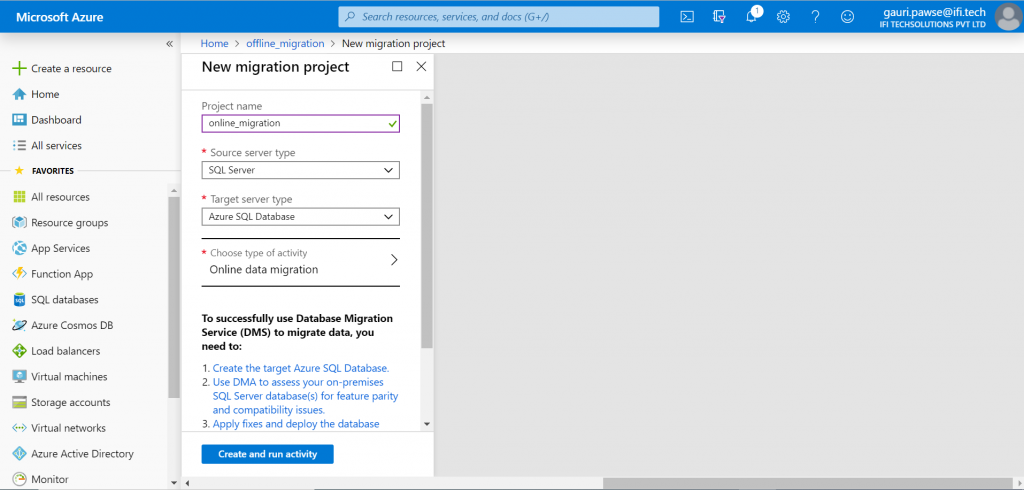The height and width of the screenshot is (490, 1024).
Task: Open the portal Settings gear
Action: 783,17
